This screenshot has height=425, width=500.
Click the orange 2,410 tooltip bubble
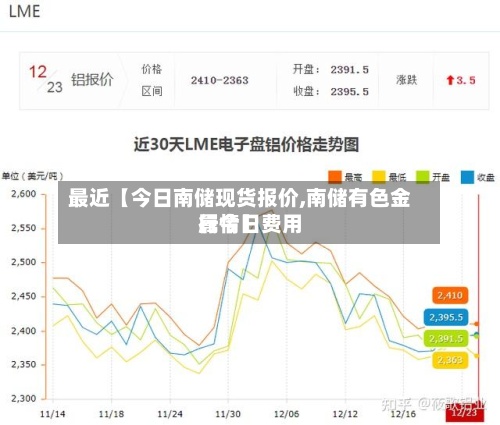(x=450, y=295)
